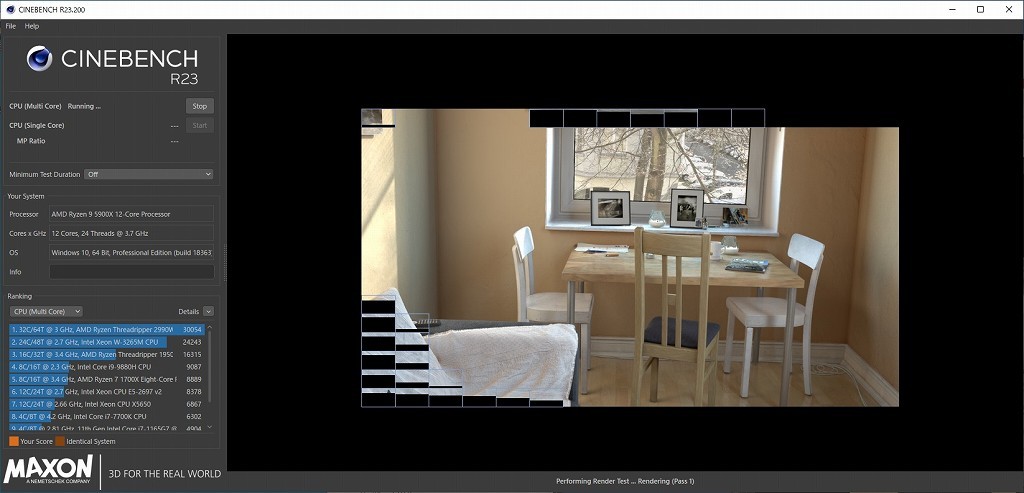Click the orange Your Score legend swatch
The image size is (1024, 493).
(13, 441)
